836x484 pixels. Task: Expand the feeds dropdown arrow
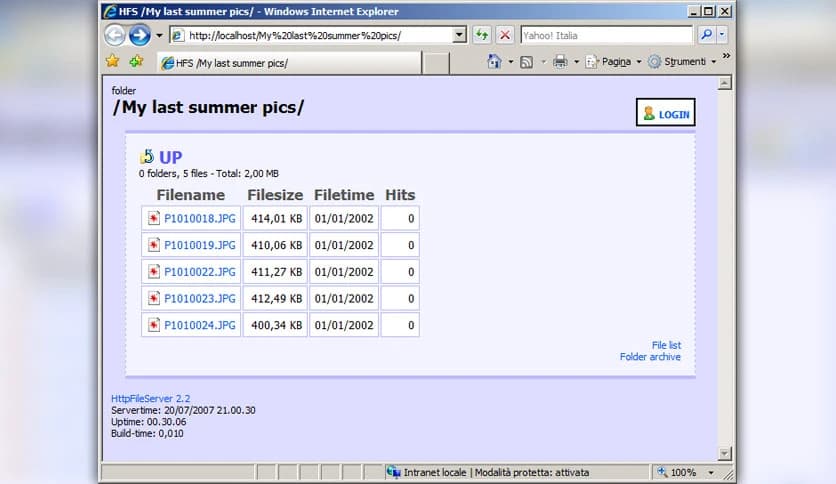[543, 62]
